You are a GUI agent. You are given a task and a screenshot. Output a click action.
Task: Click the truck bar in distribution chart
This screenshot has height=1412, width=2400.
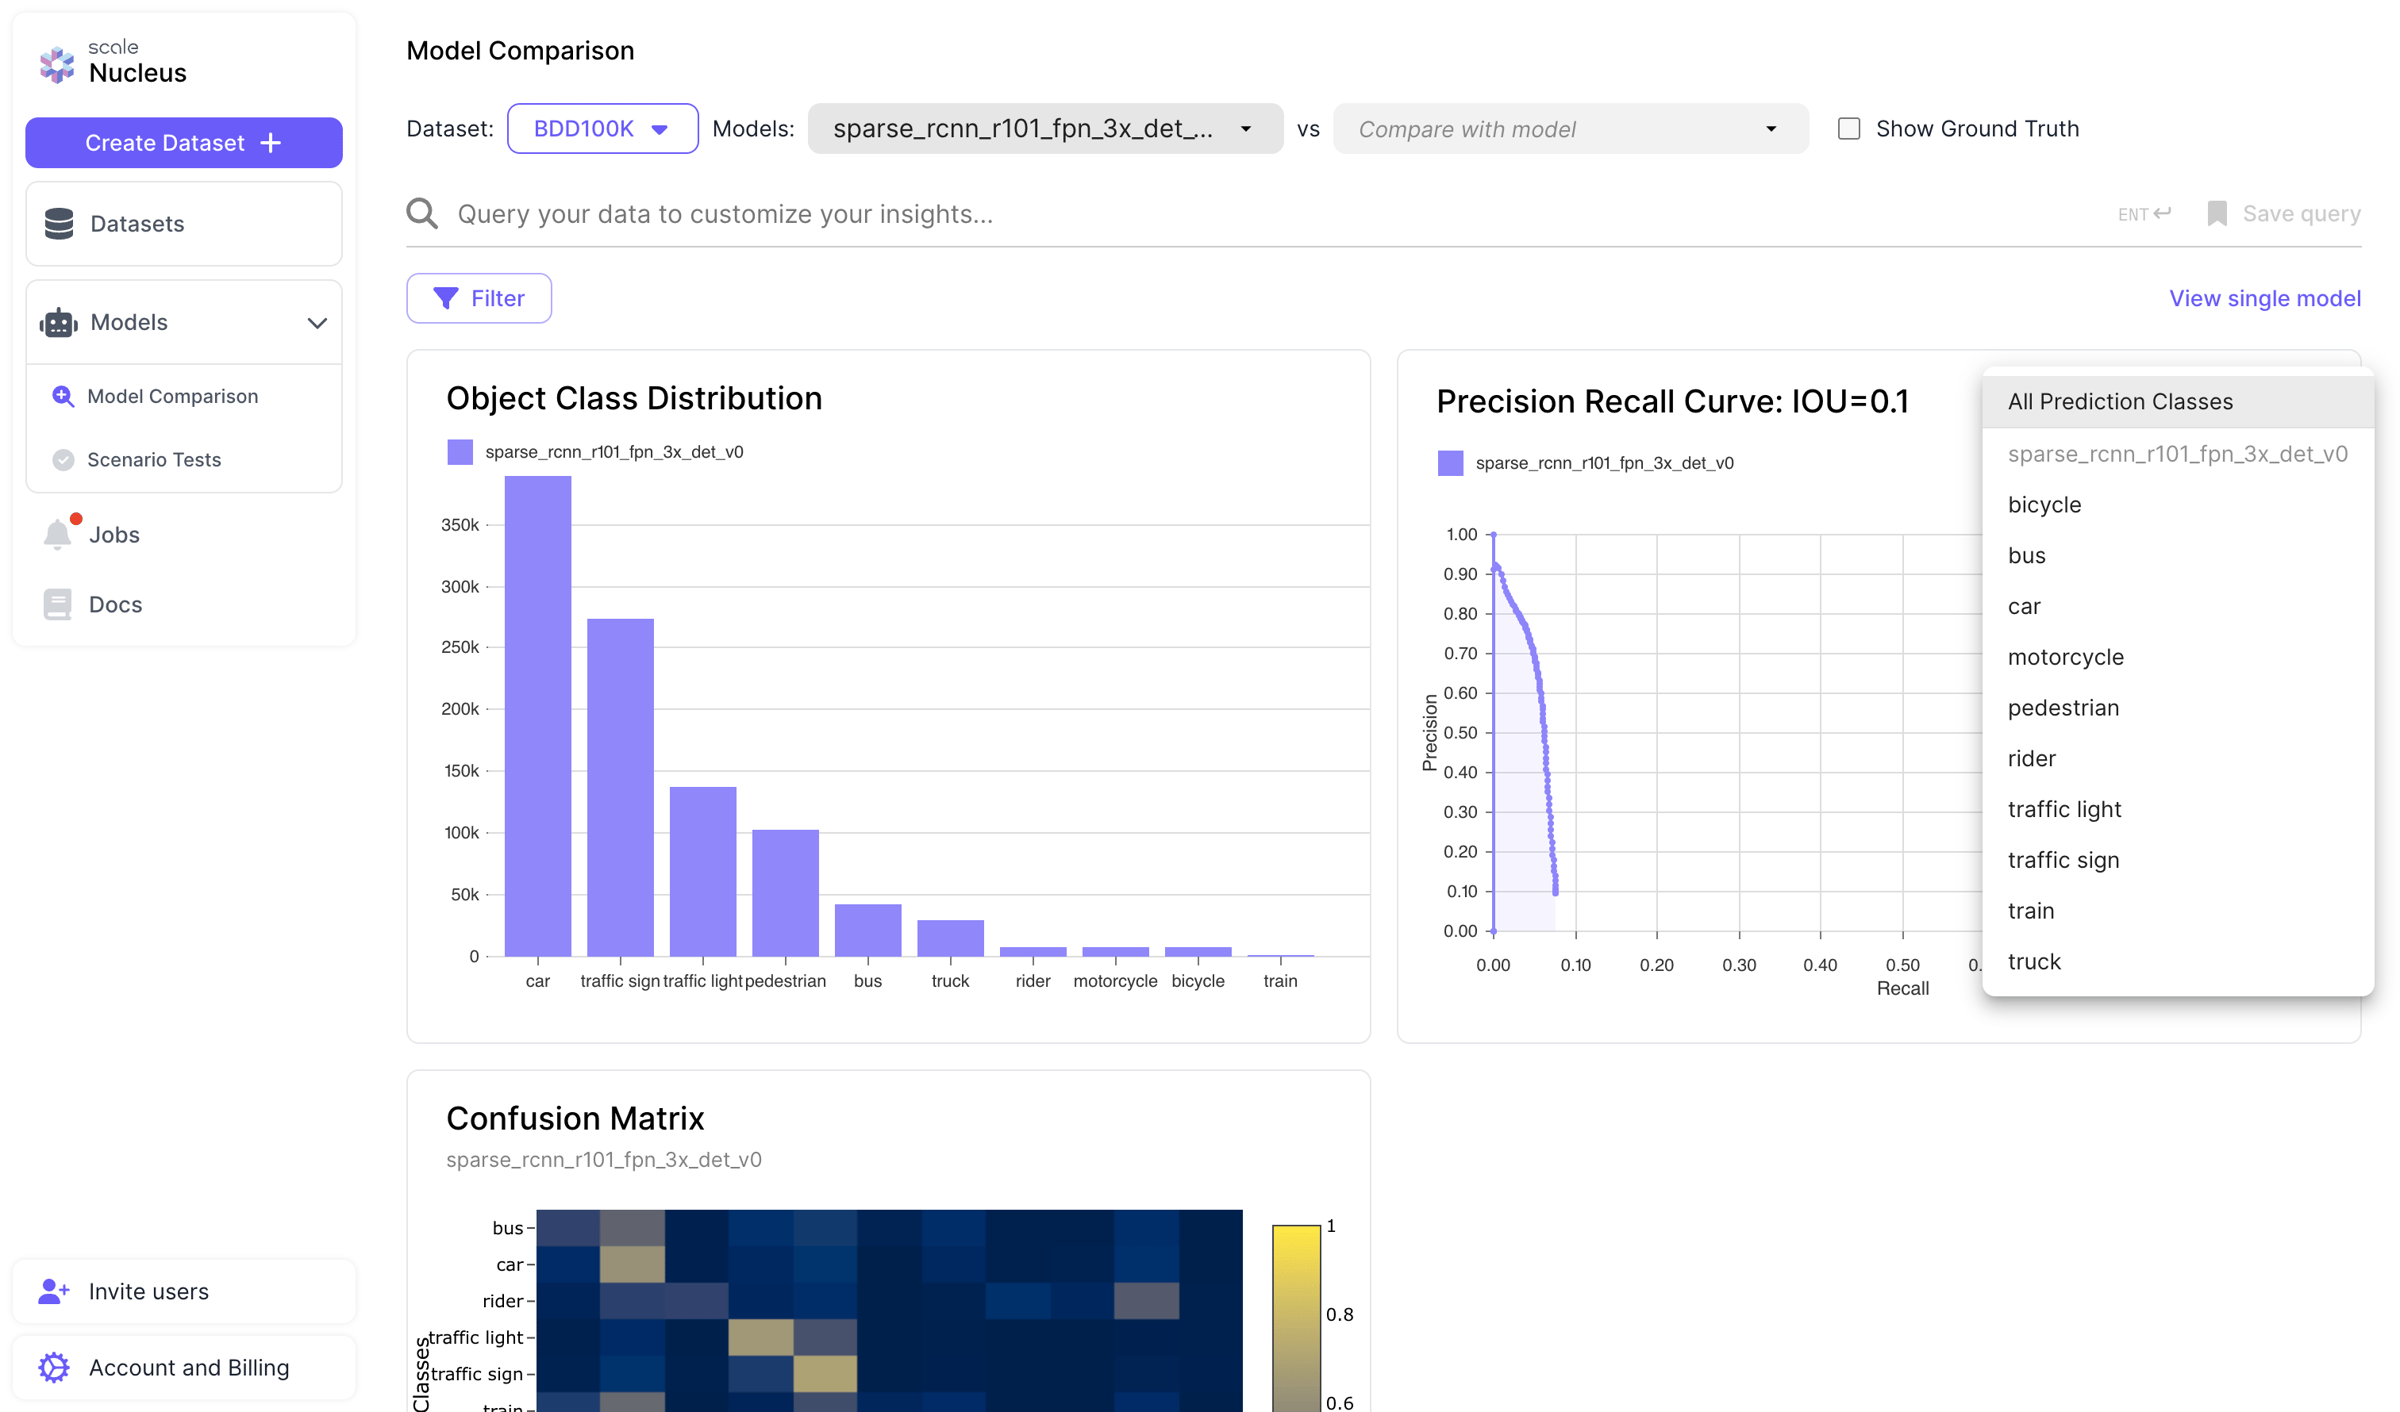951,938
